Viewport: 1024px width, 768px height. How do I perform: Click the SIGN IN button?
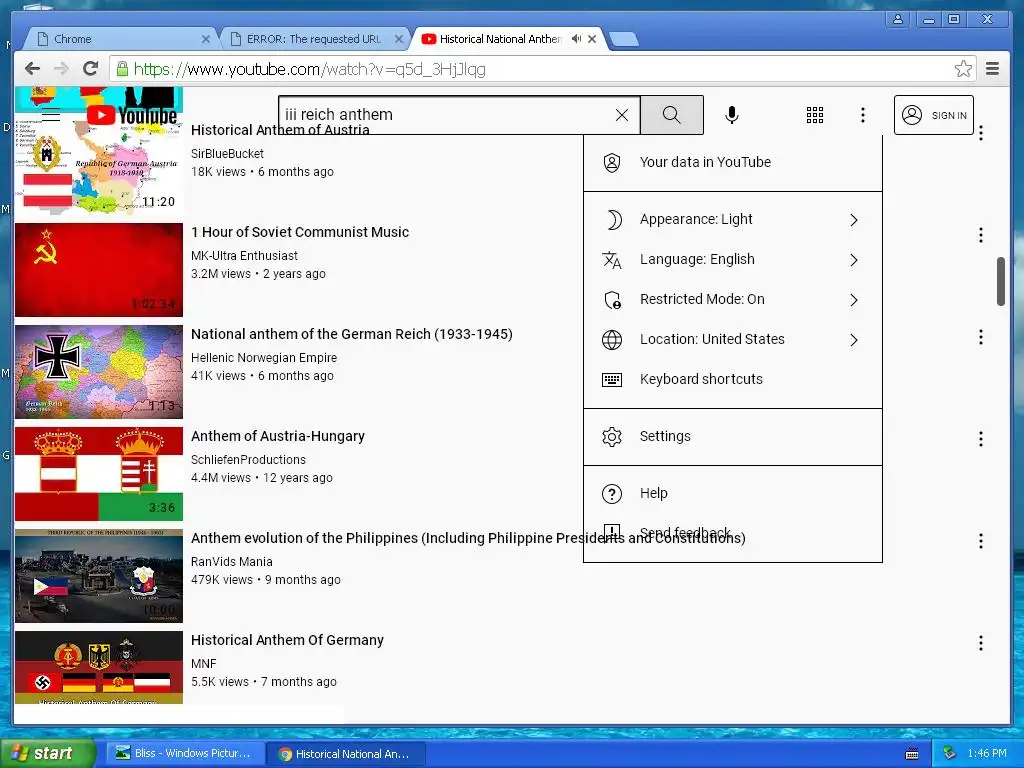click(x=933, y=115)
